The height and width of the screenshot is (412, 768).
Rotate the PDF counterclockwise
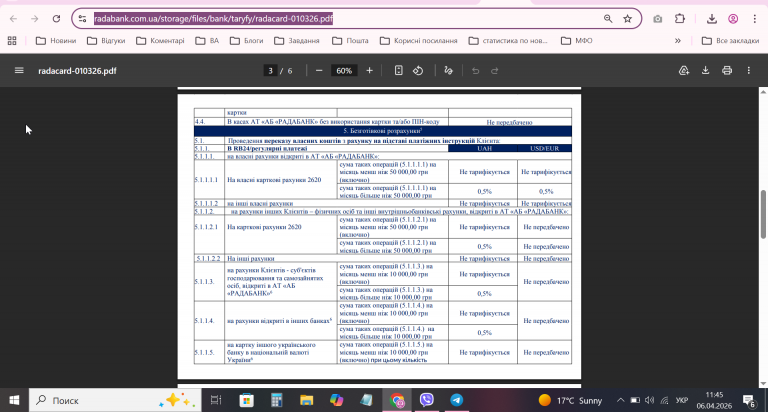click(x=418, y=71)
